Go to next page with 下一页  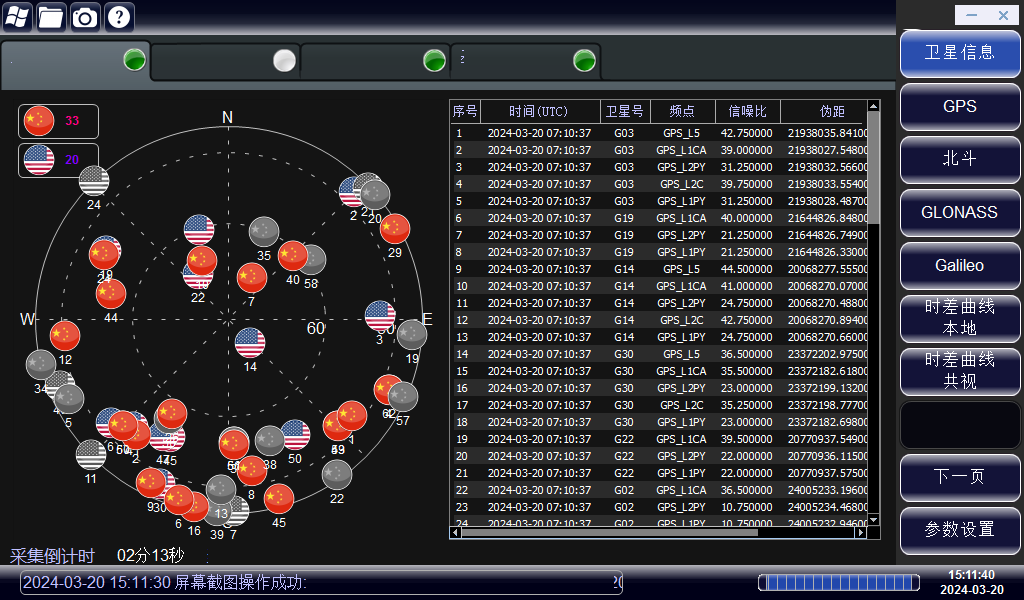960,477
